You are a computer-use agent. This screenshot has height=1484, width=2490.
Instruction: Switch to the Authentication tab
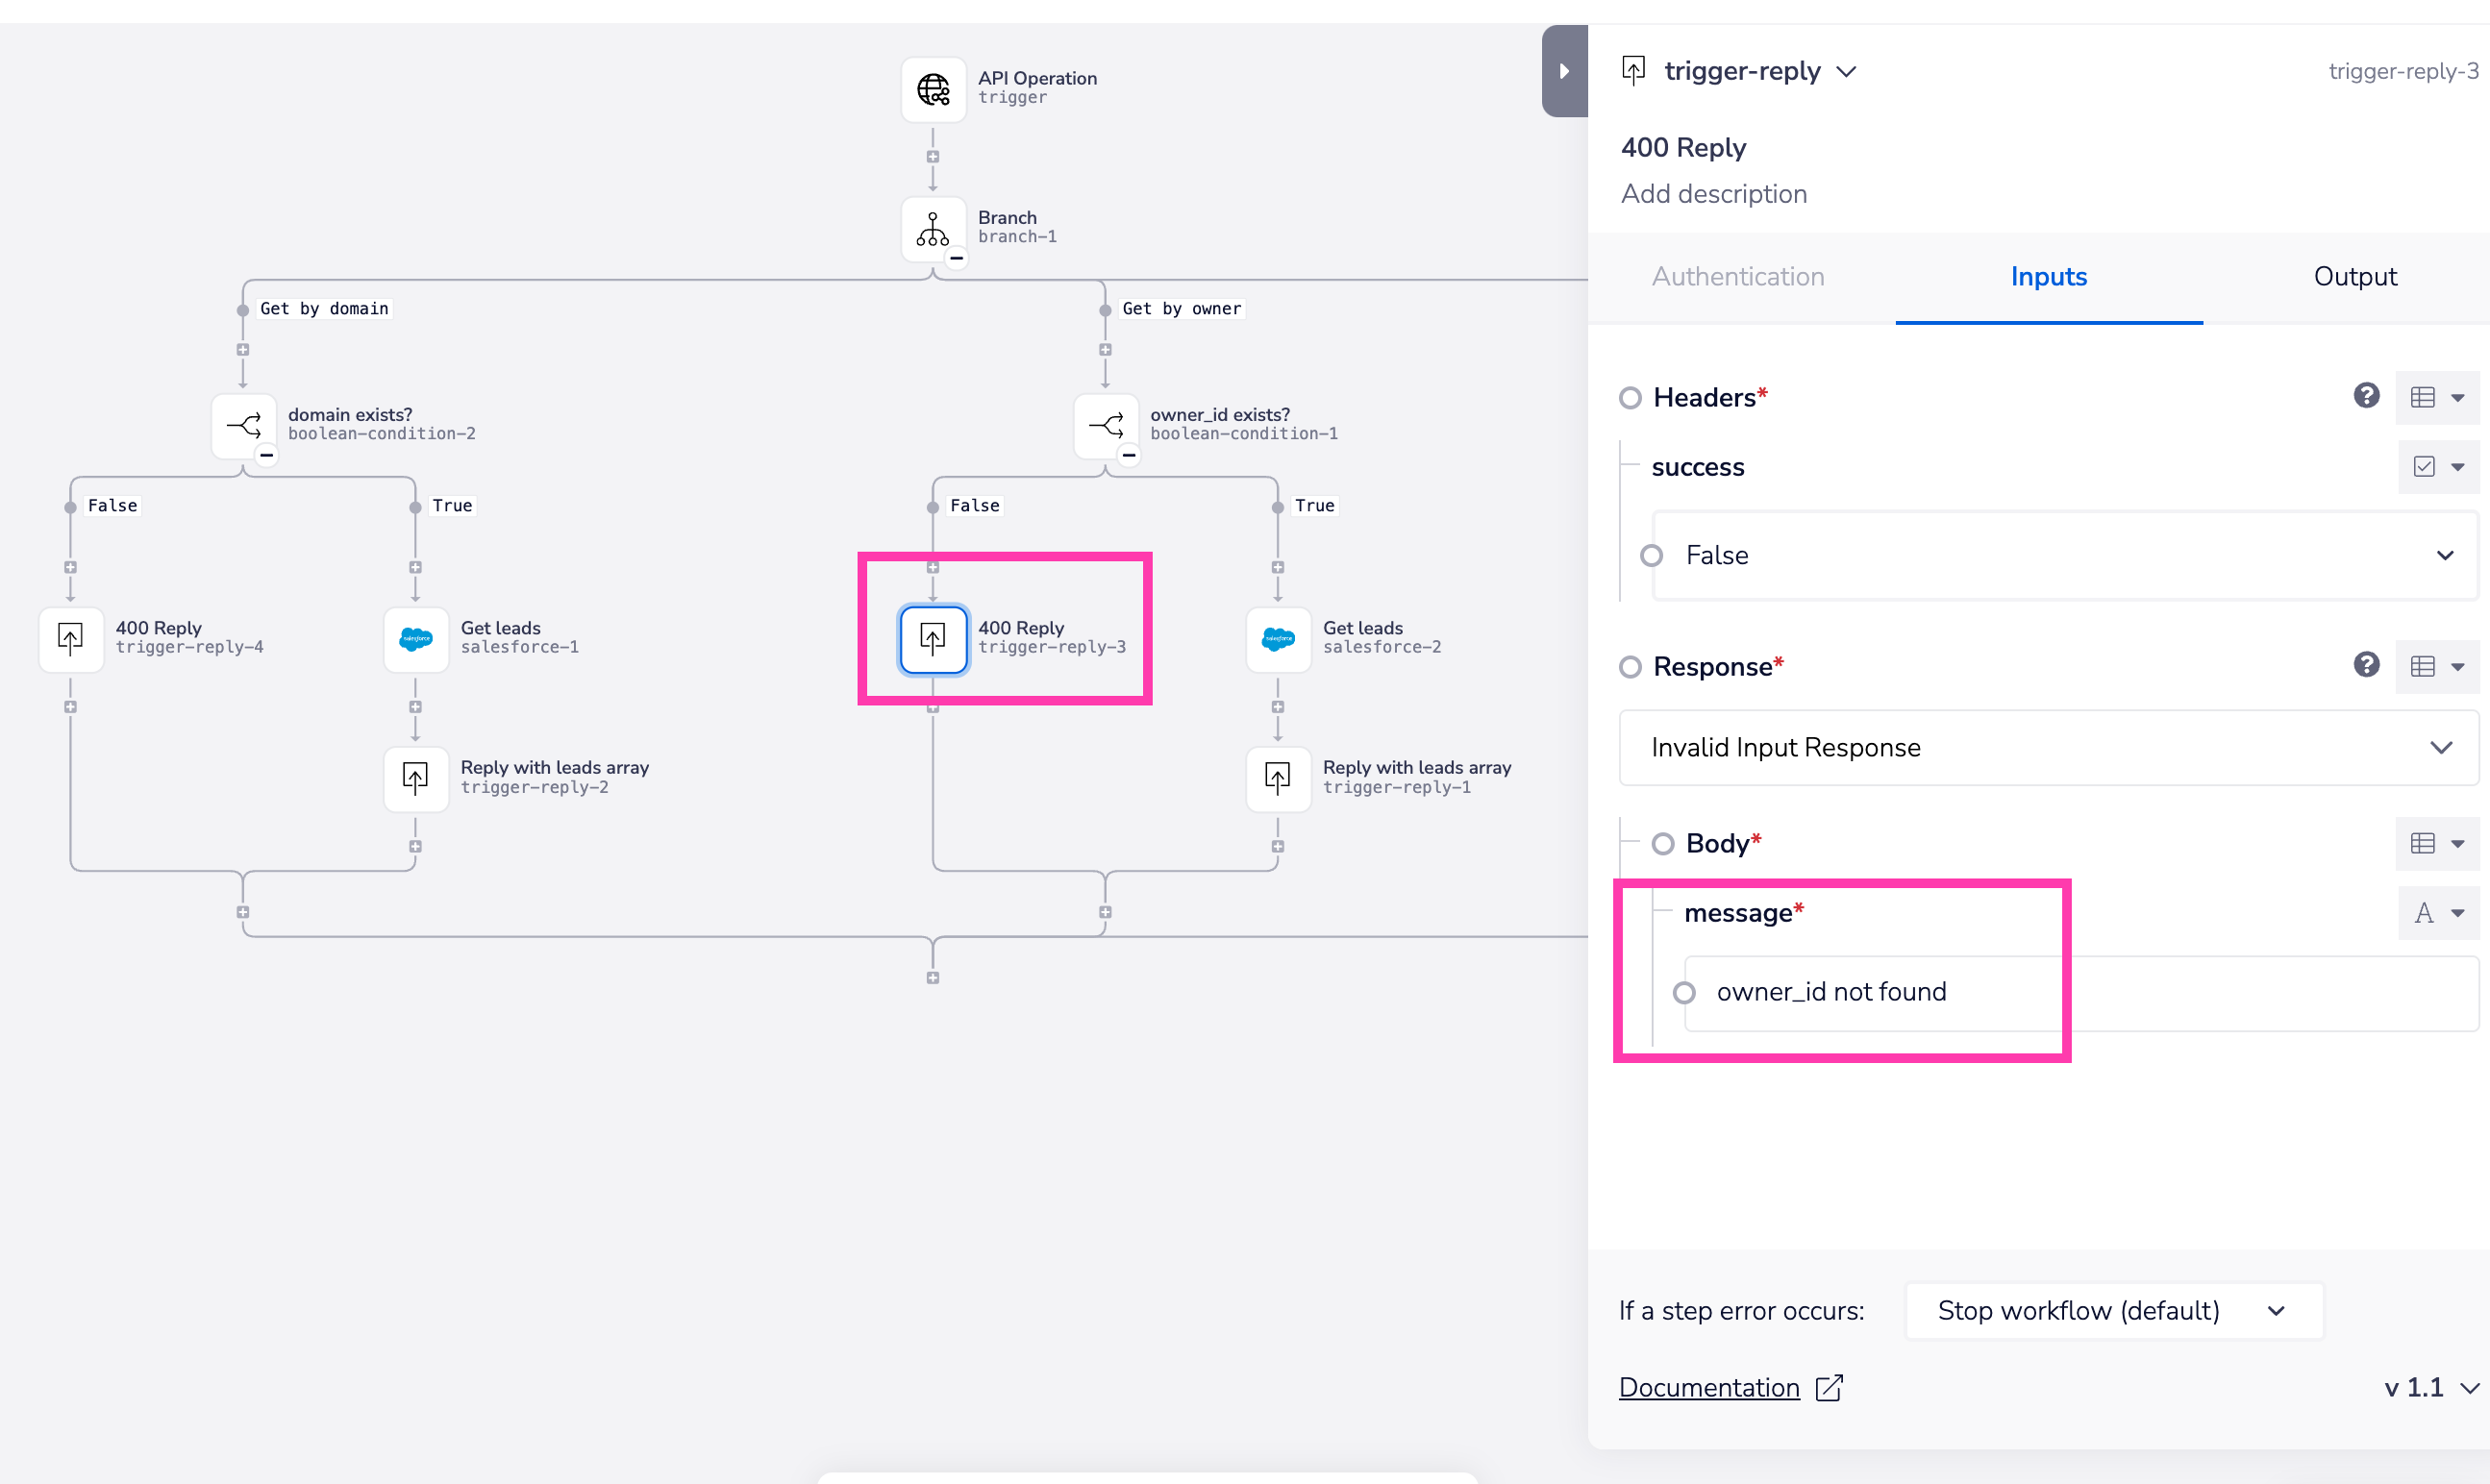[x=1737, y=277]
